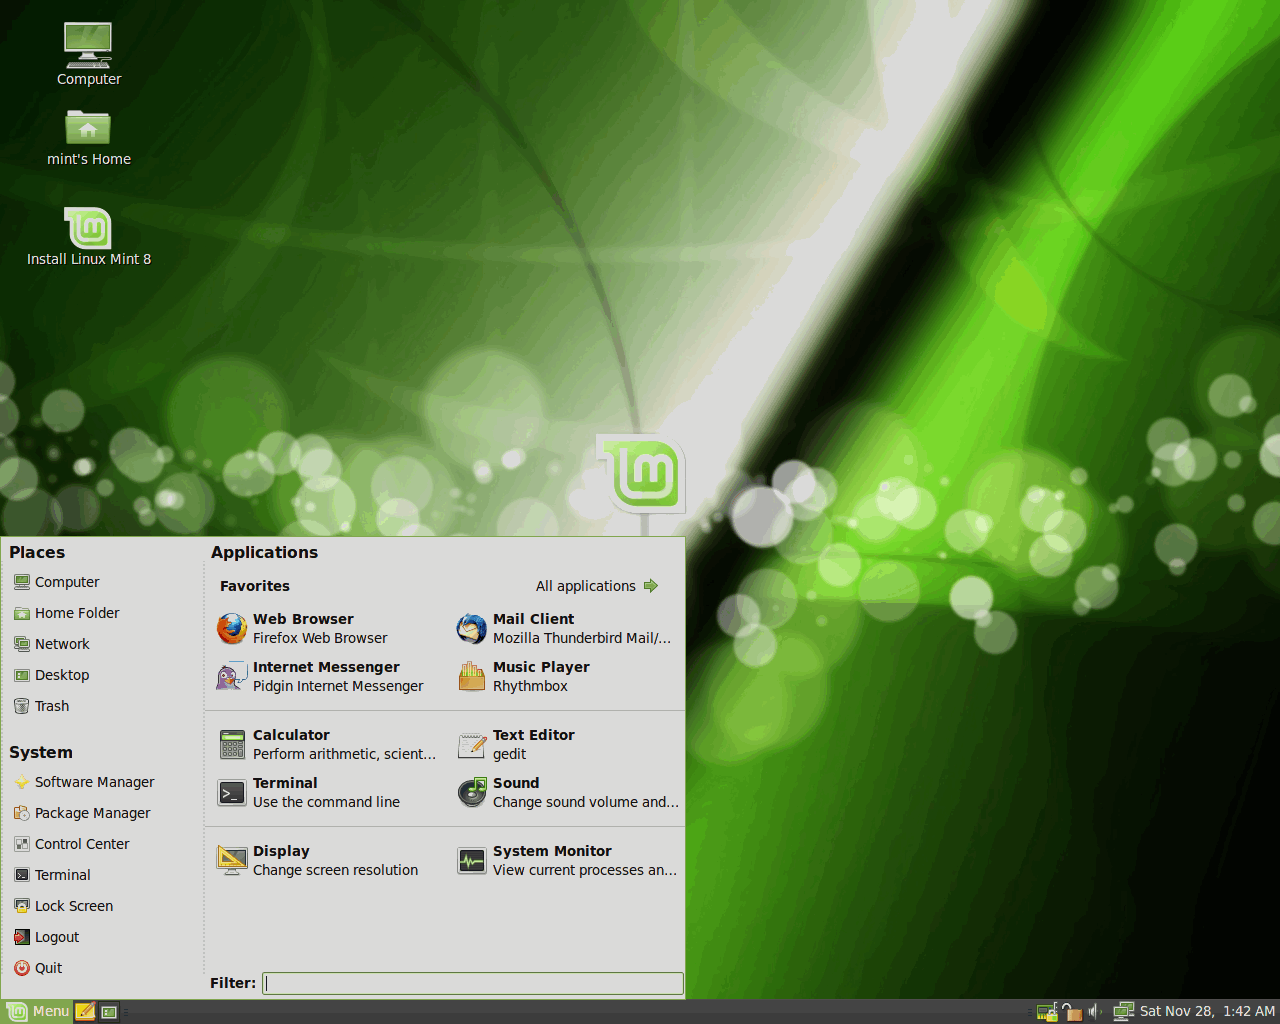This screenshot has width=1280, height=1024.
Task: Open the notes pencil icon in panel
Action: point(86,1011)
